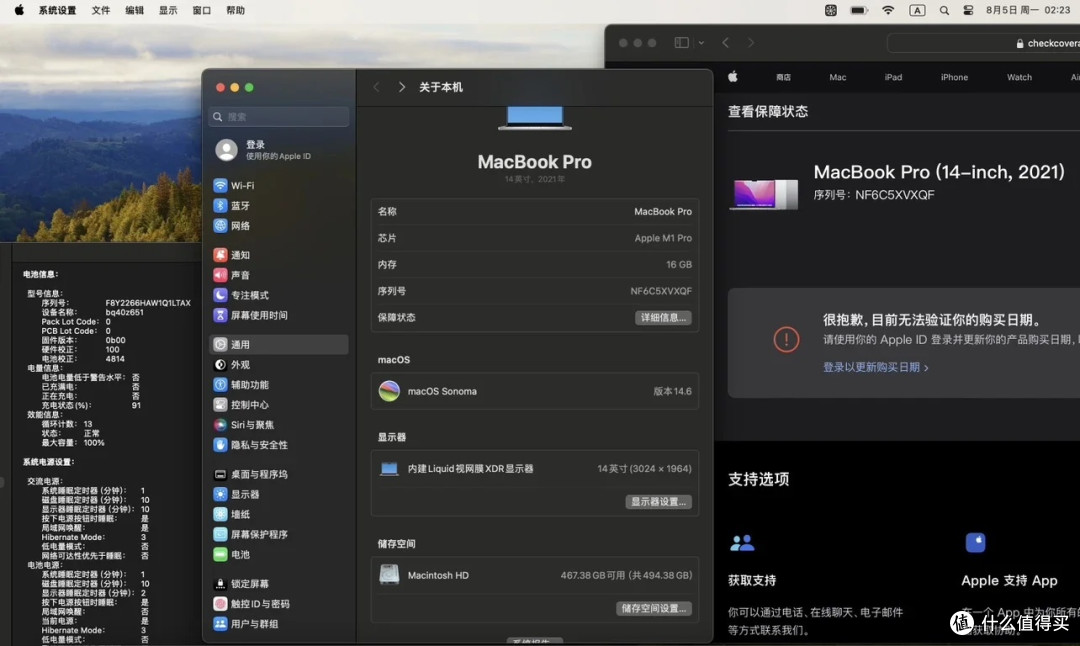Open Battery (电池) settings in sidebar

point(279,554)
